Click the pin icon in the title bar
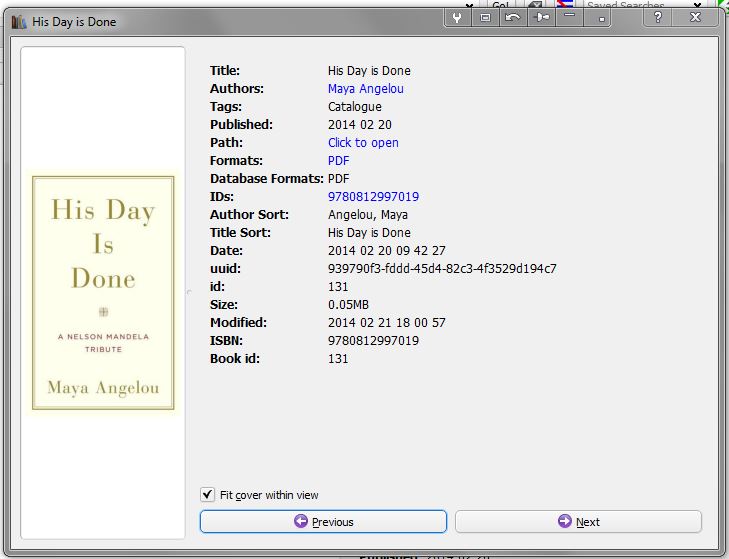Screen dimensions: 729x559 click(541, 18)
